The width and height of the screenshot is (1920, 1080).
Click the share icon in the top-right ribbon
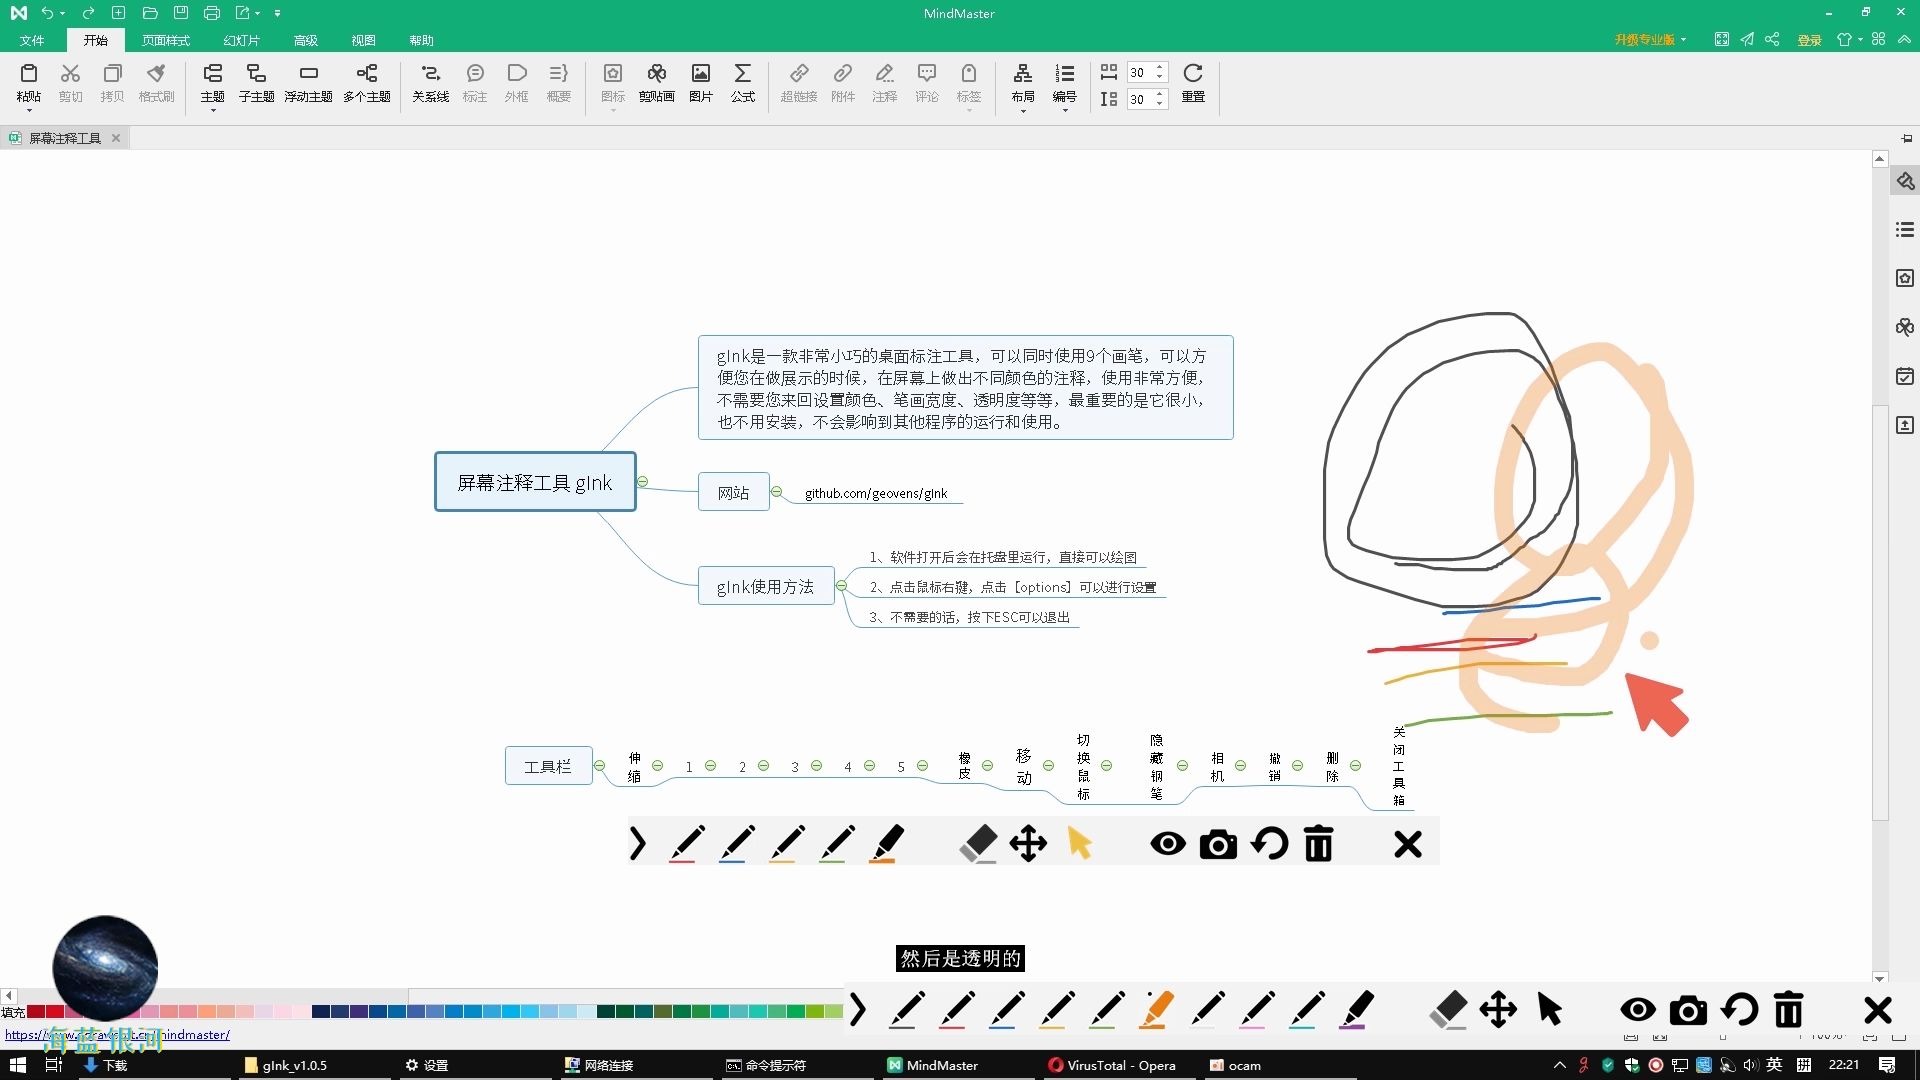coord(1772,39)
